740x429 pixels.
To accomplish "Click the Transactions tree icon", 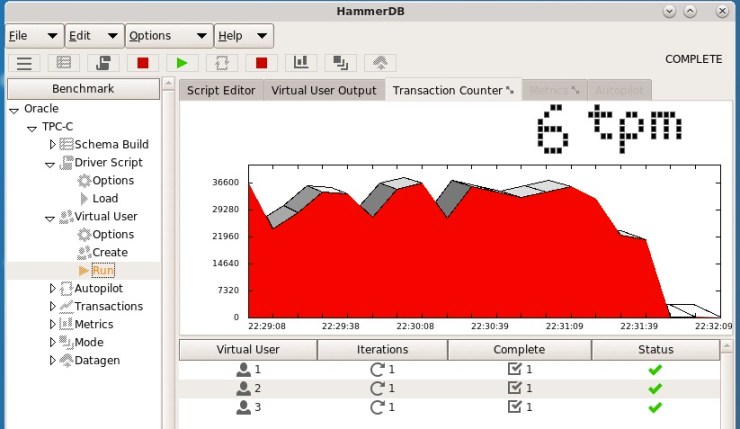I will pyautogui.click(x=66, y=306).
